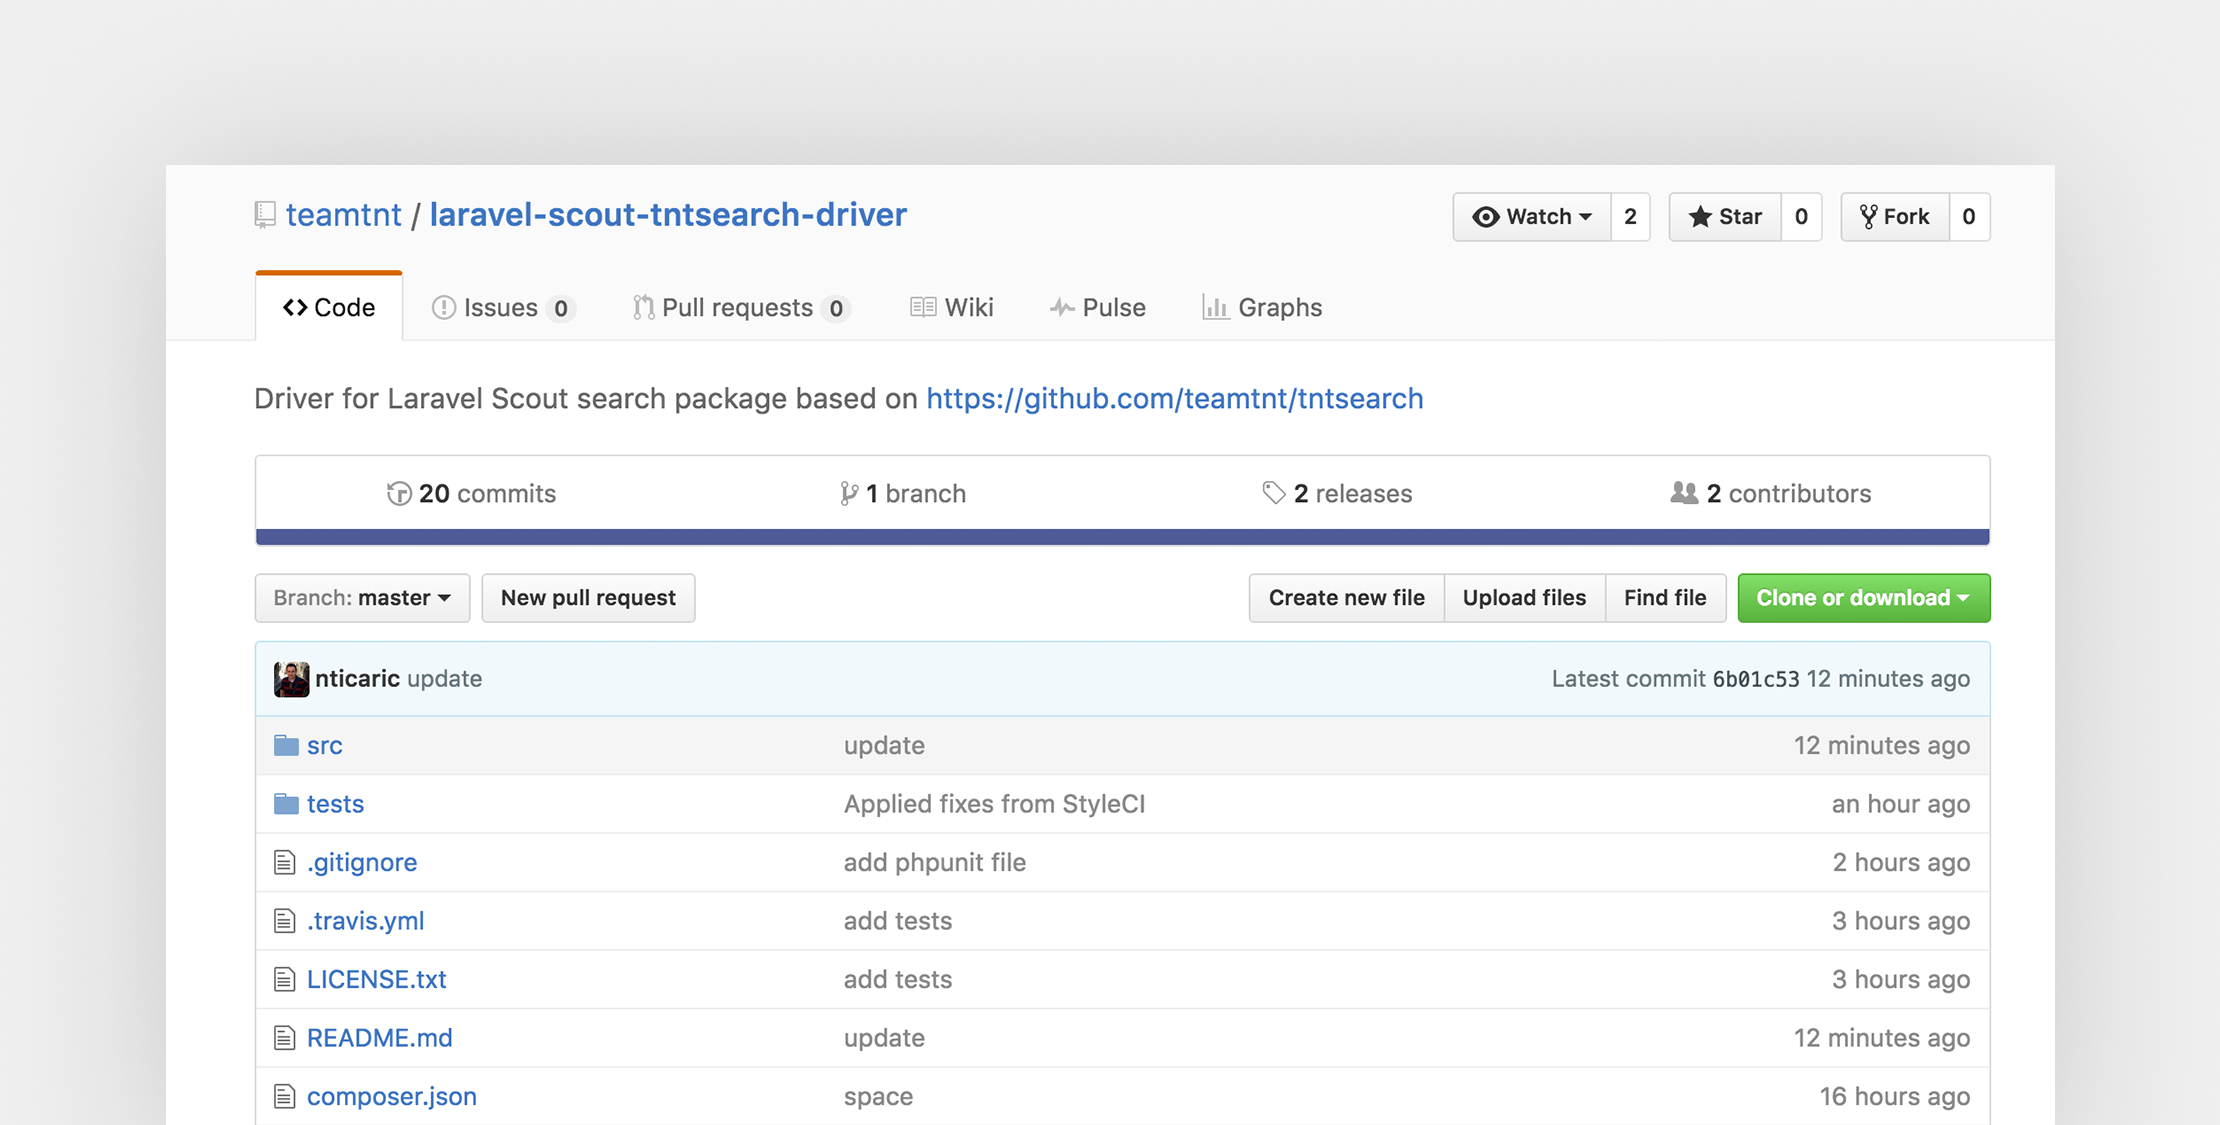Open the Graphs tab
The image size is (2220, 1125).
[x=1262, y=307]
